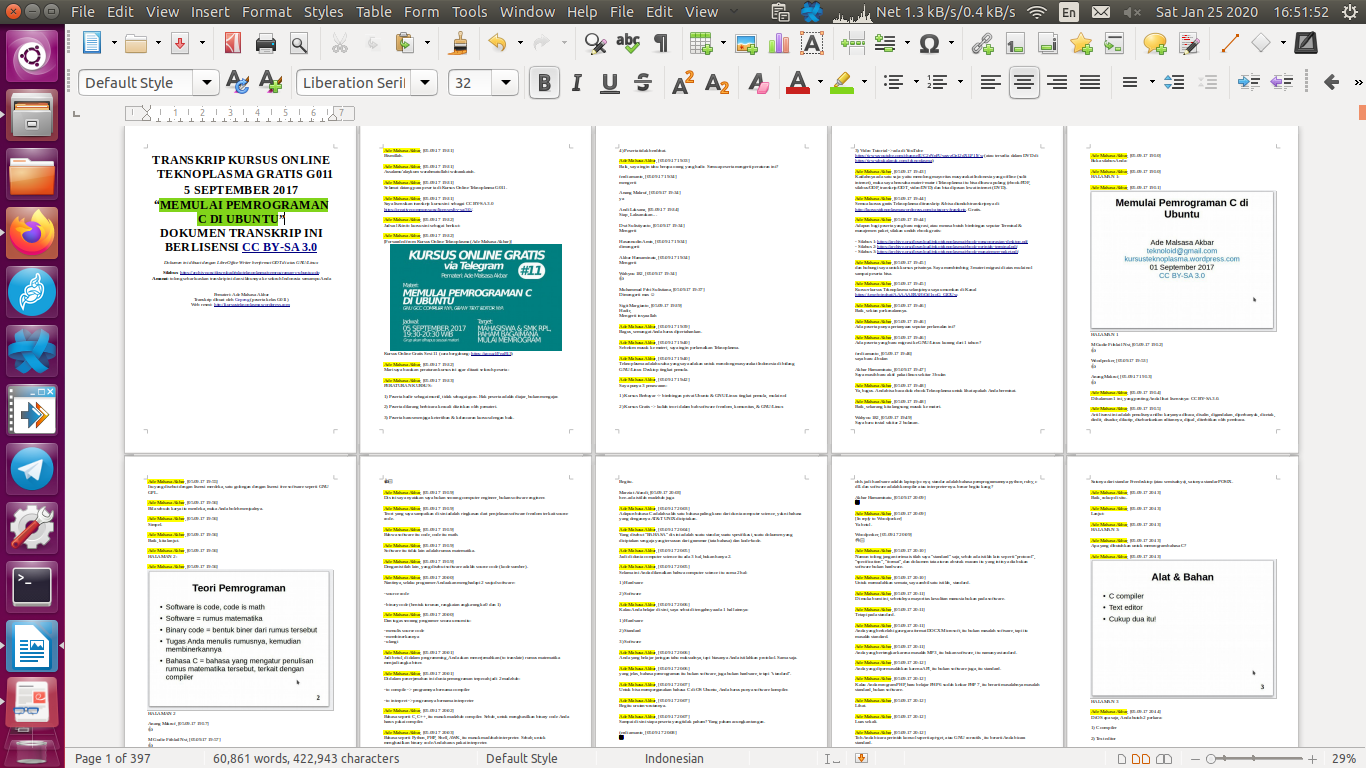1366x768 pixels.
Task: Open the Liberation Serif font name dropdown
Action: [x=426, y=83]
